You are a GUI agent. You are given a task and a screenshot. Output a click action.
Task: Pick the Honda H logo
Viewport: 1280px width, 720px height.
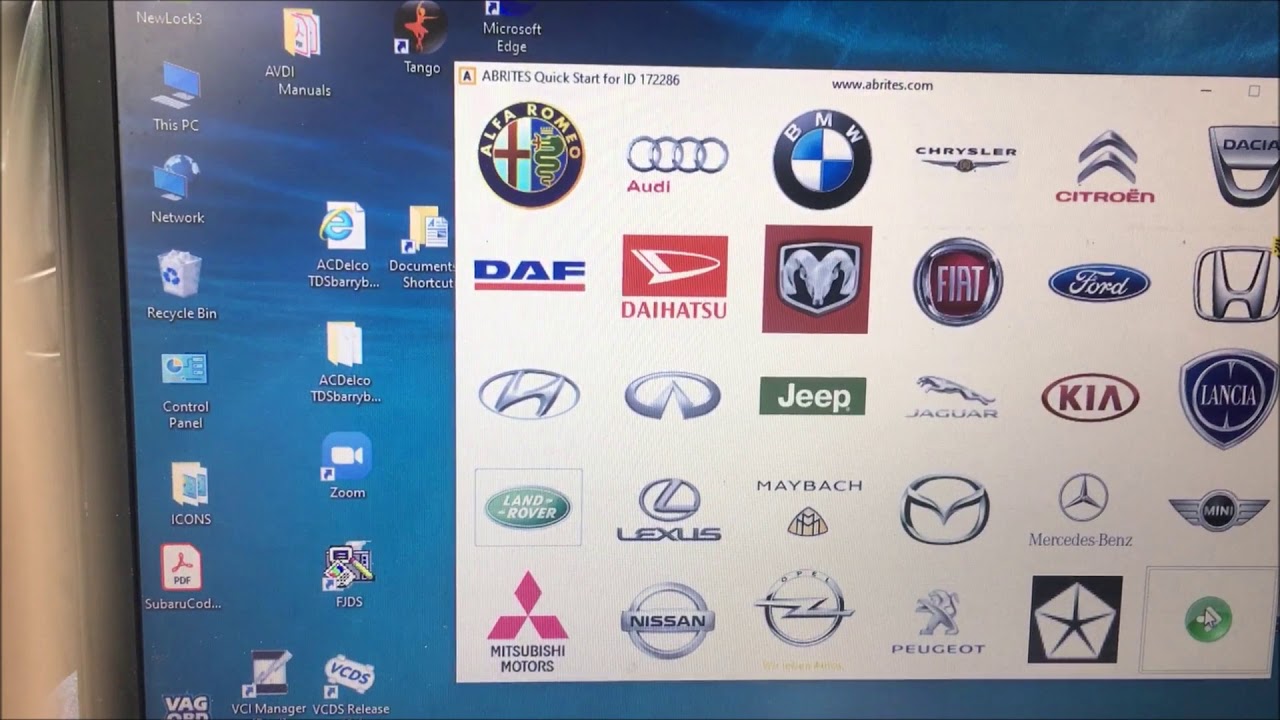click(1236, 285)
